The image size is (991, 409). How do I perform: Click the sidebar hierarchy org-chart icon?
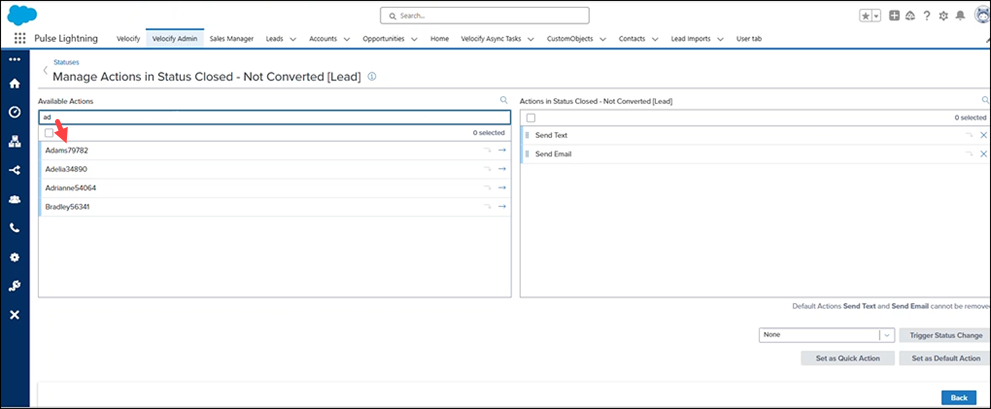[x=15, y=142]
